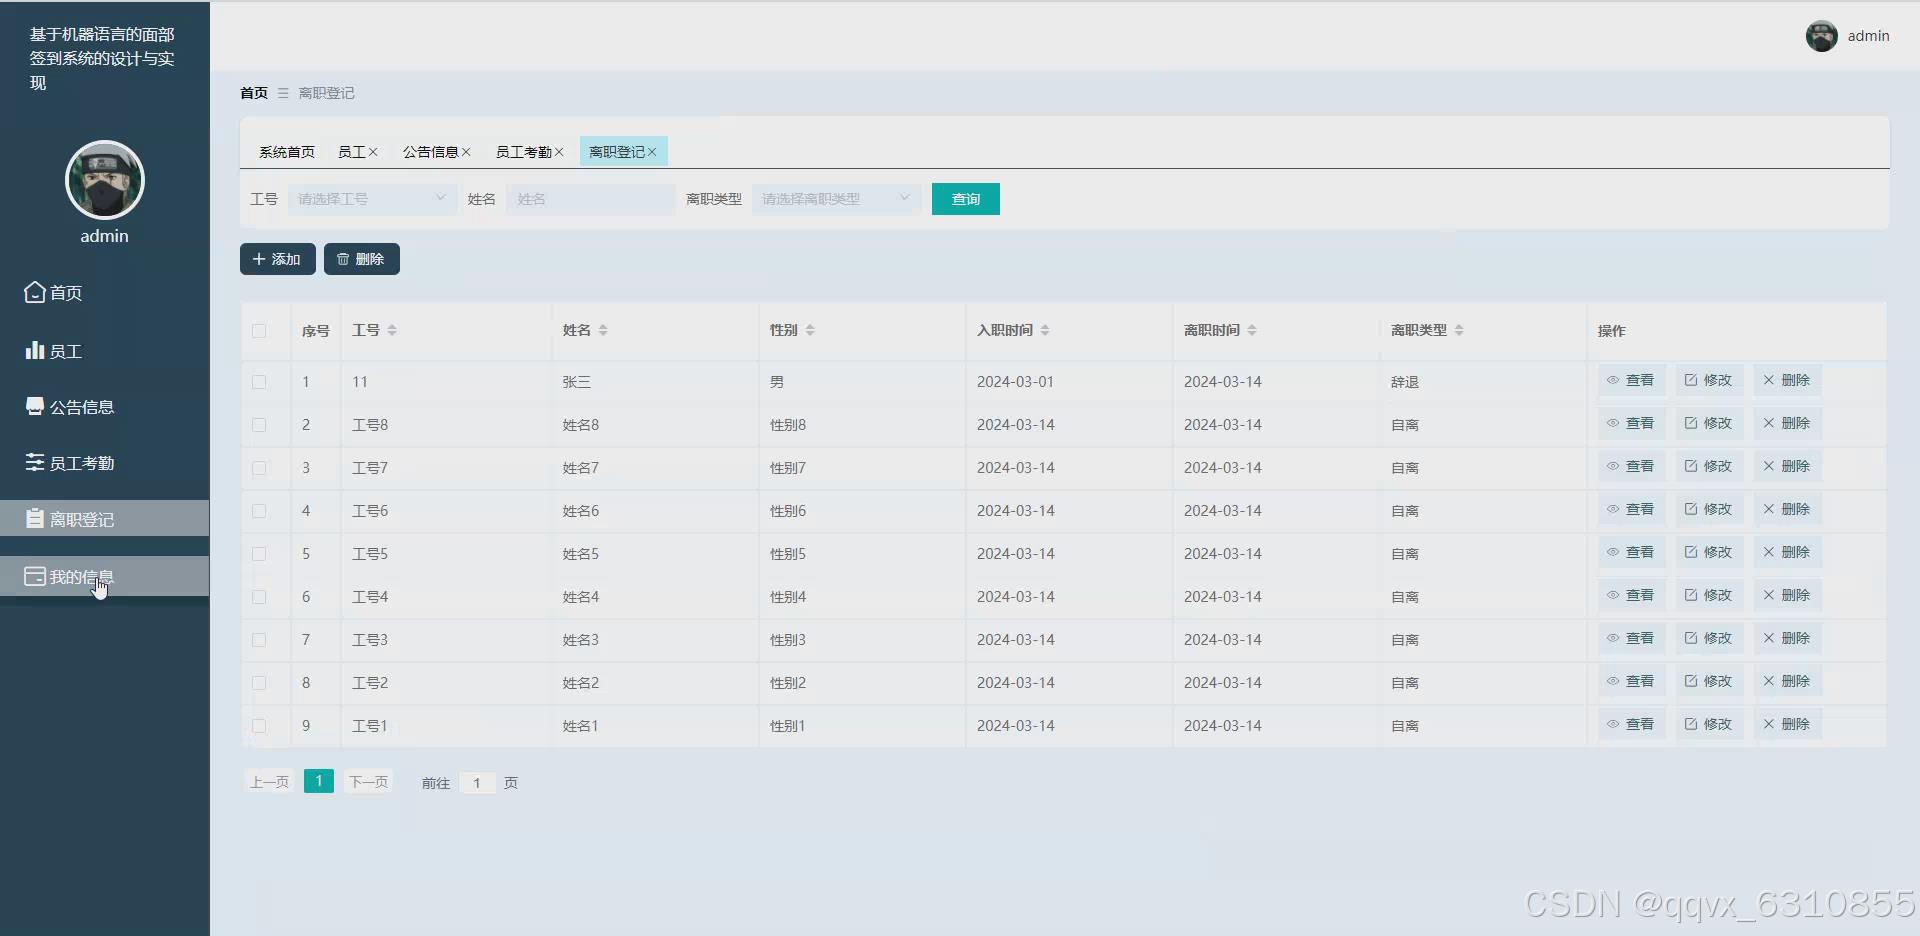Click the 员工考勤 sliders icon
The width and height of the screenshot is (1920, 936).
35,462
